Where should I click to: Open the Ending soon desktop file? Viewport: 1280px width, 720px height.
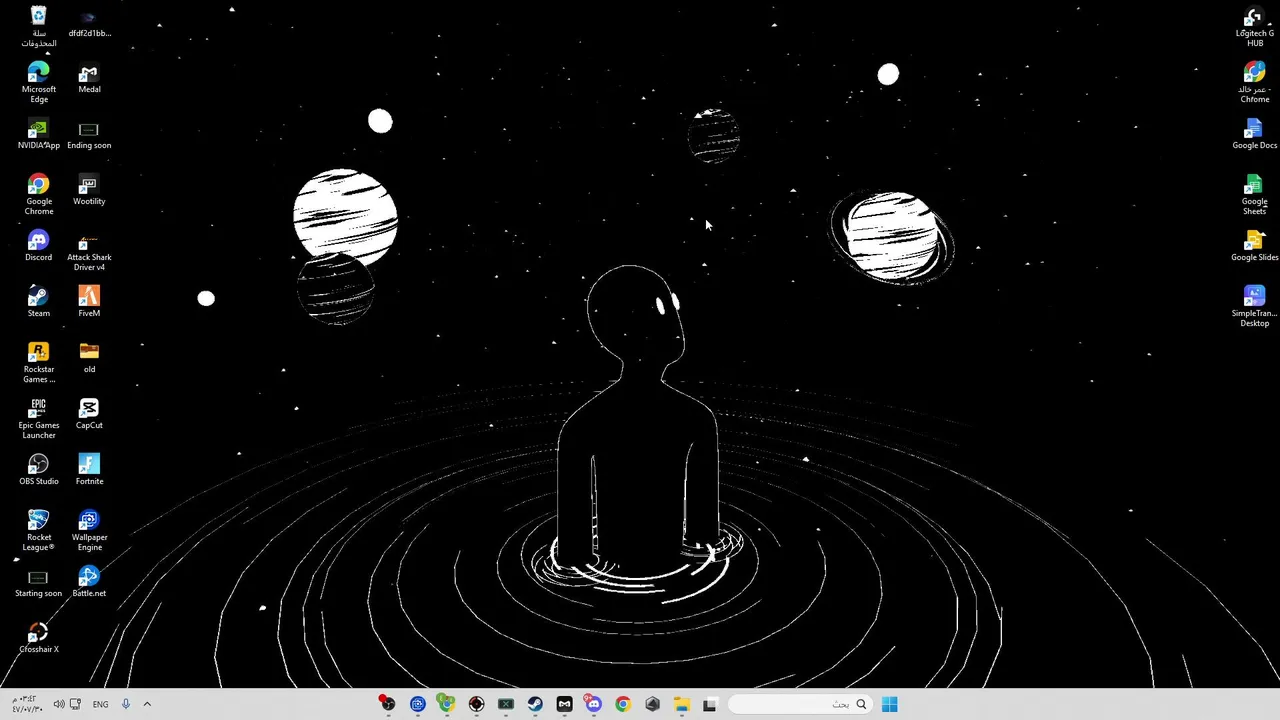(x=89, y=135)
